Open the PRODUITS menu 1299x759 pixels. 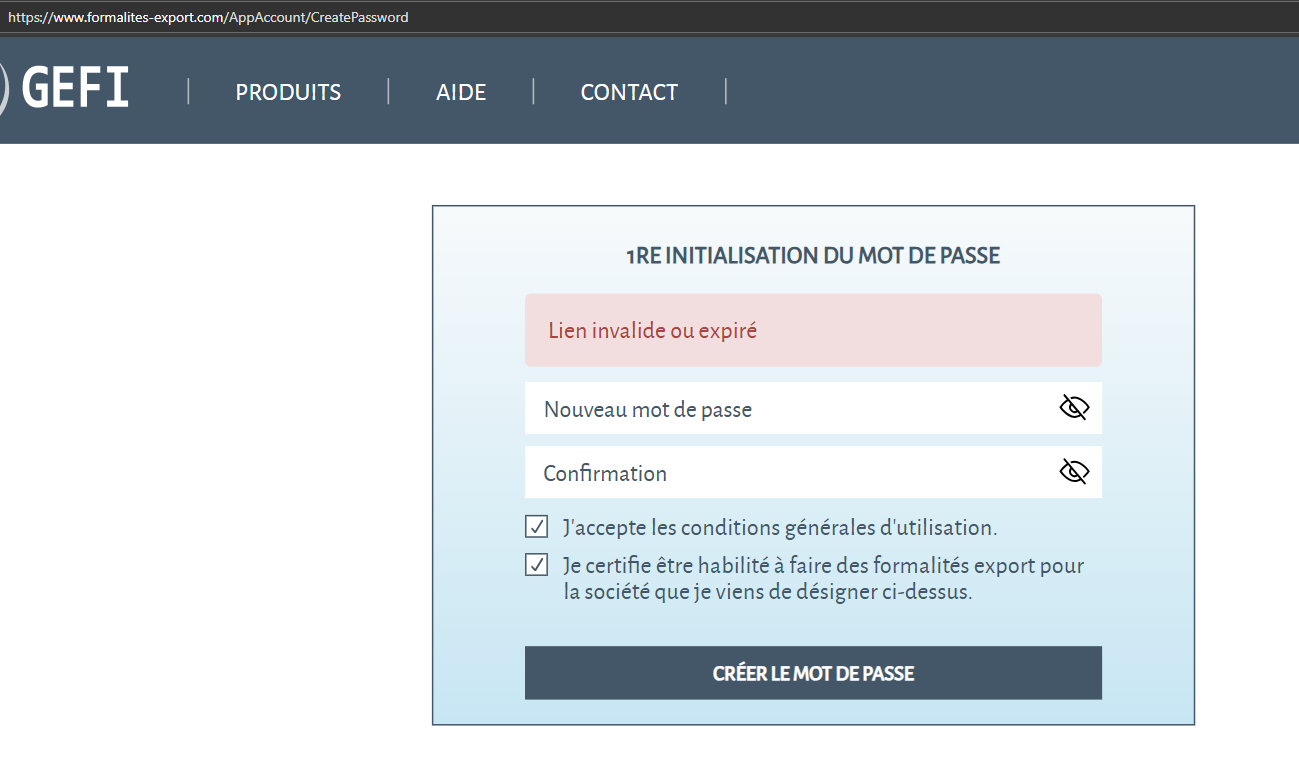288,93
